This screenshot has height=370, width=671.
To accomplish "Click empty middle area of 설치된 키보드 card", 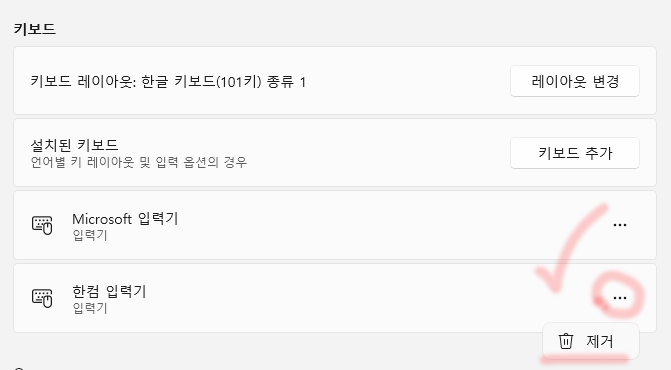I will click(x=377, y=153).
